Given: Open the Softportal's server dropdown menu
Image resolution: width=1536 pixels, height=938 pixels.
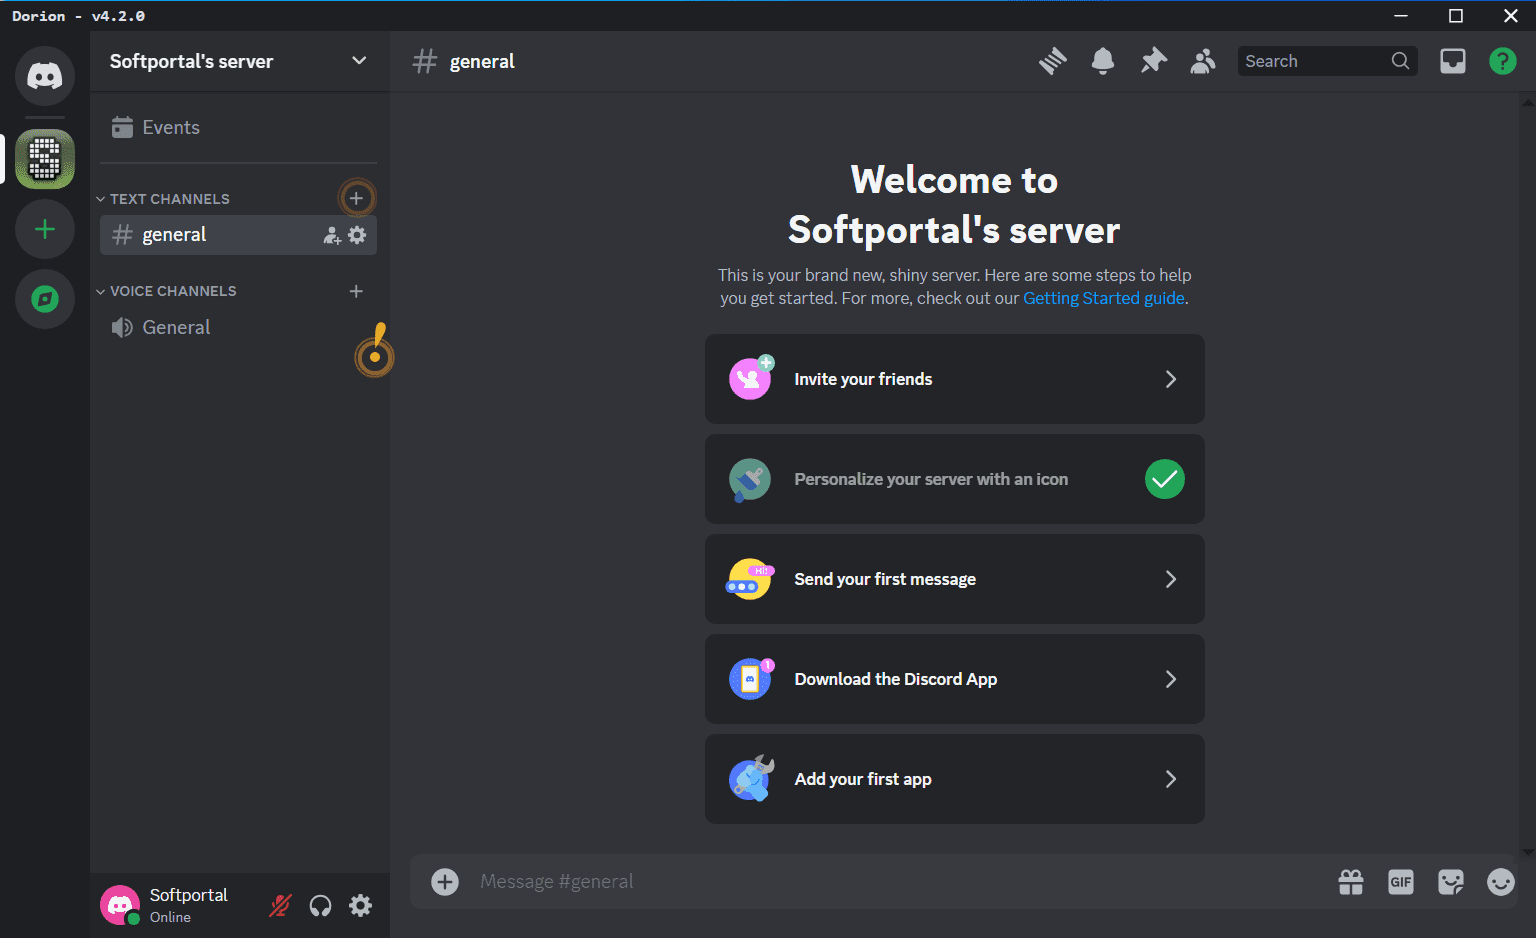Looking at the screenshot, I should coord(239,61).
